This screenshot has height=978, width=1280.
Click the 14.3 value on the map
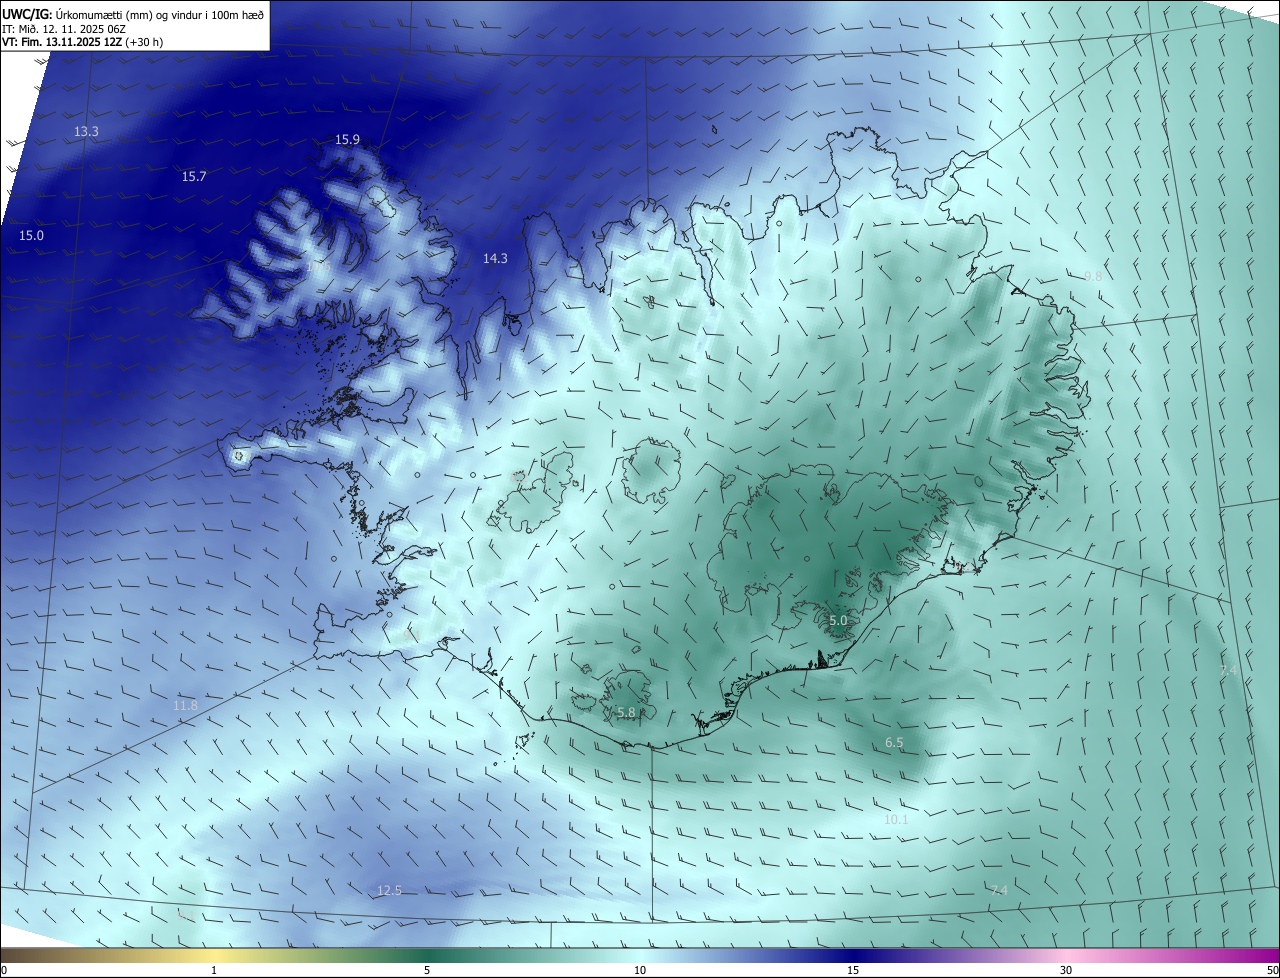495,258
